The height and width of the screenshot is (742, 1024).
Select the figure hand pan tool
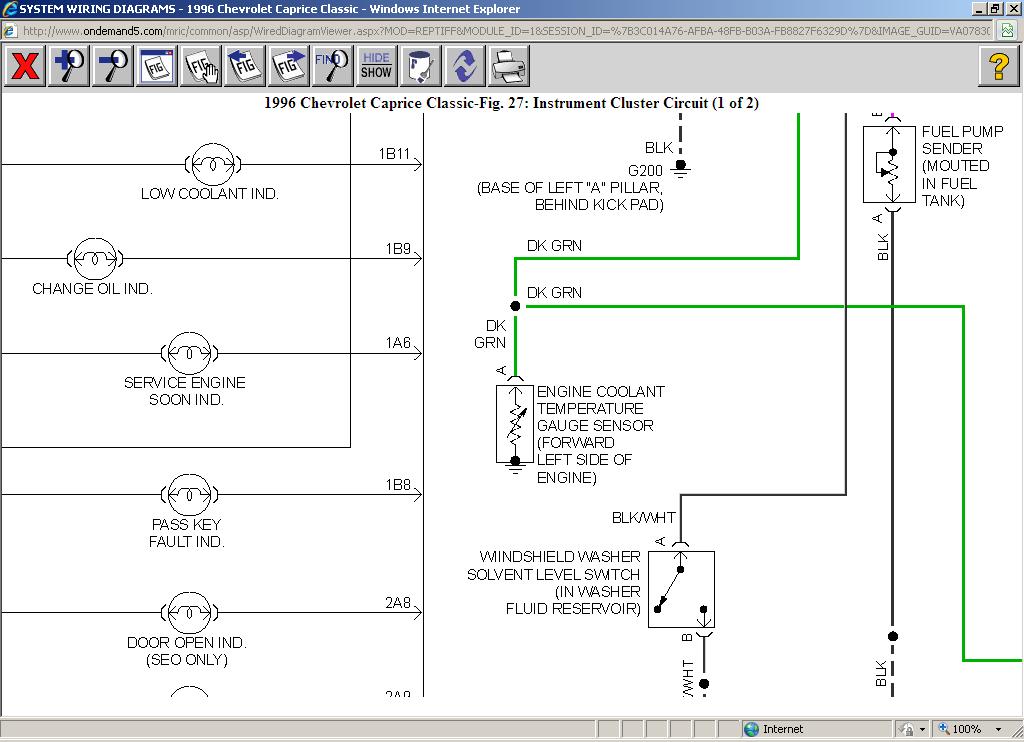pos(201,67)
